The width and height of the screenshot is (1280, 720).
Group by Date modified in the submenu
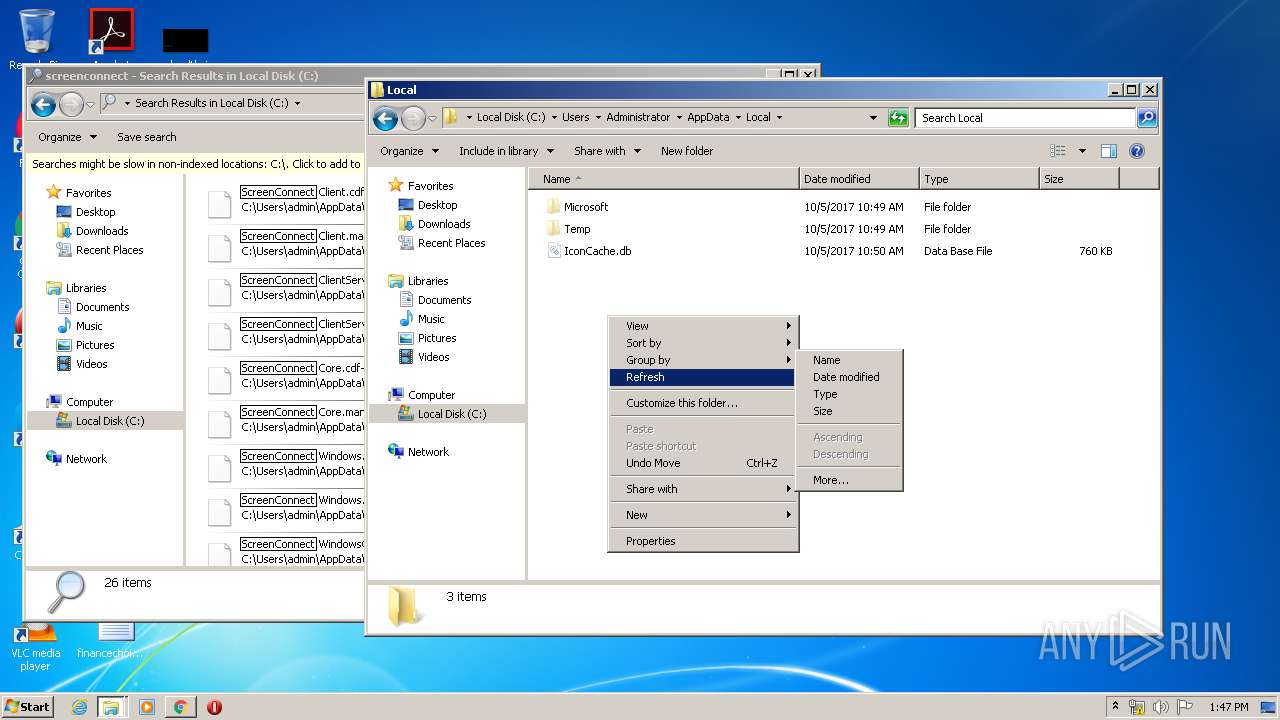[x=850, y=377]
